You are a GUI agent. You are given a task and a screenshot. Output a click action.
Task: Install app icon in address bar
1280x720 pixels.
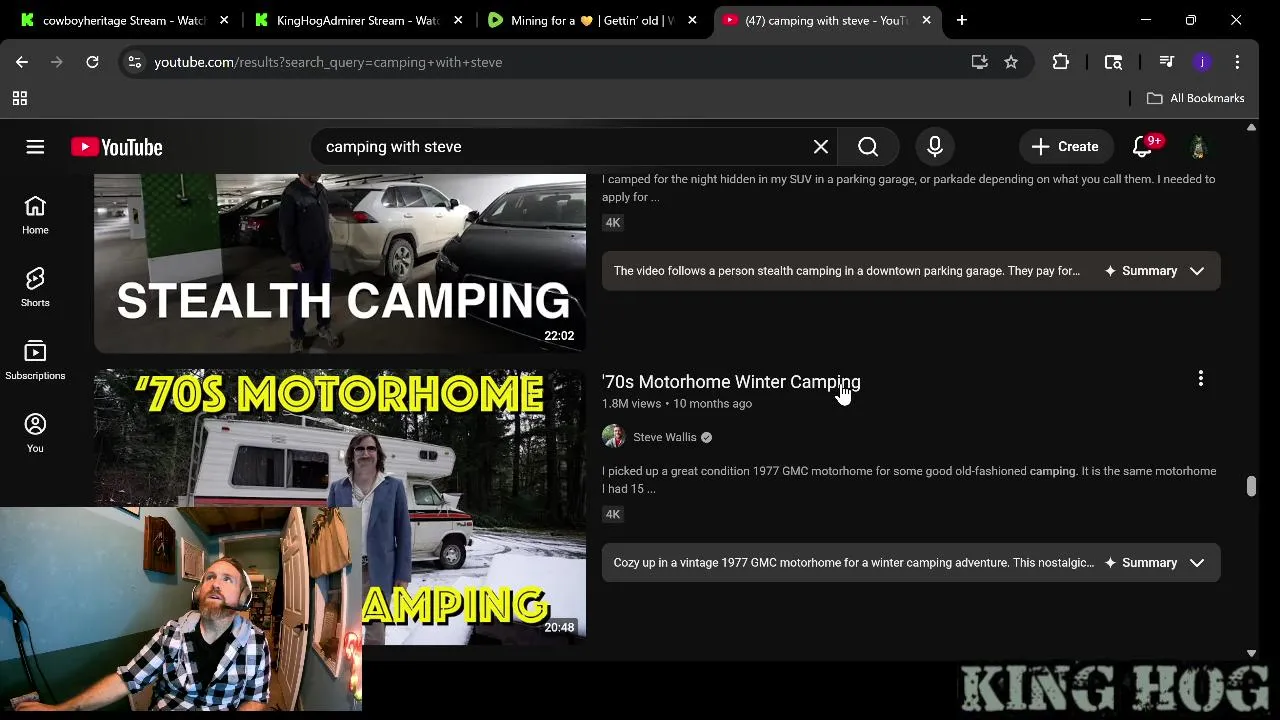pos(979,62)
